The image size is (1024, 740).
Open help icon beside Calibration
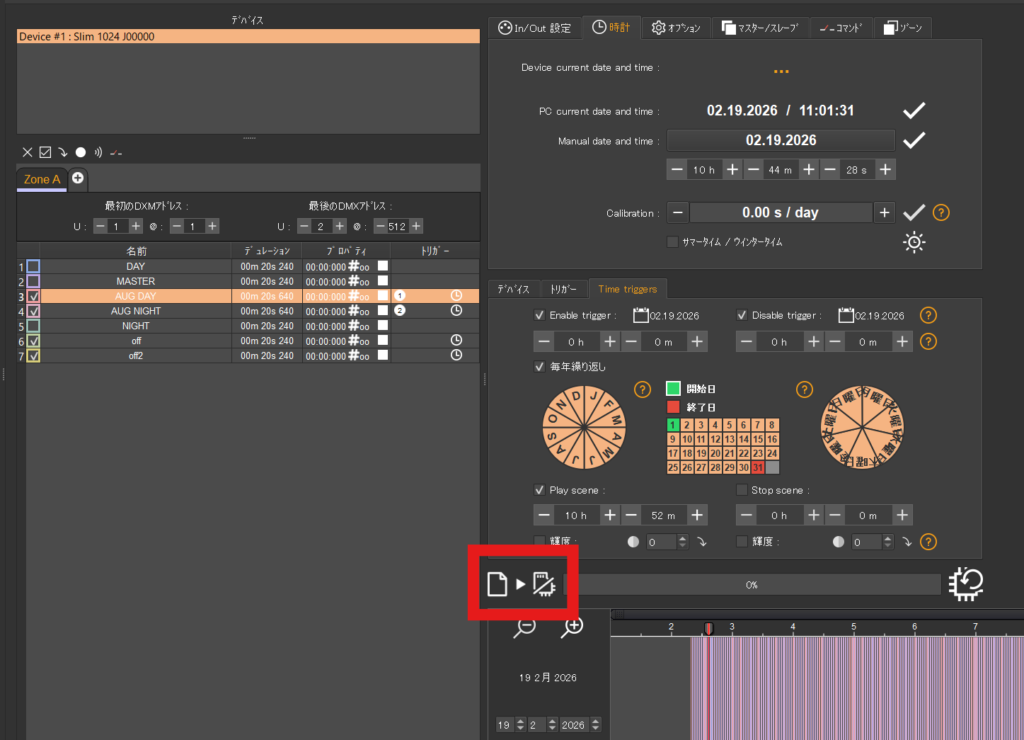[x=940, y=212]
